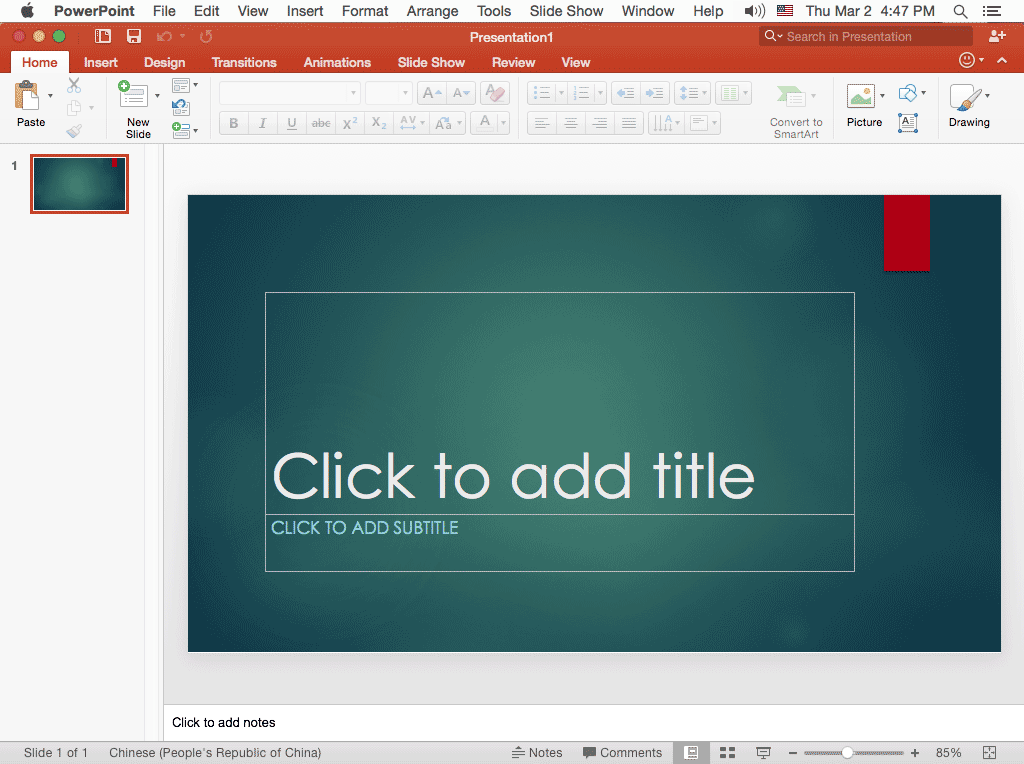The image size is (1024, 764).
Task: Open the font name dropdown
Action: pyautogui.click(x=354, y=93)
